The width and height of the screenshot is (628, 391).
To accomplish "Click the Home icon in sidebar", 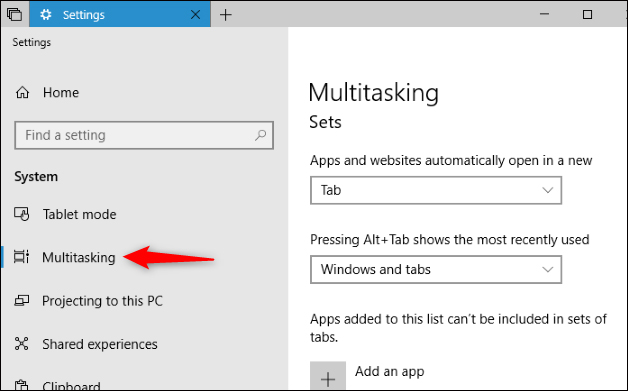I will [22, 93].
